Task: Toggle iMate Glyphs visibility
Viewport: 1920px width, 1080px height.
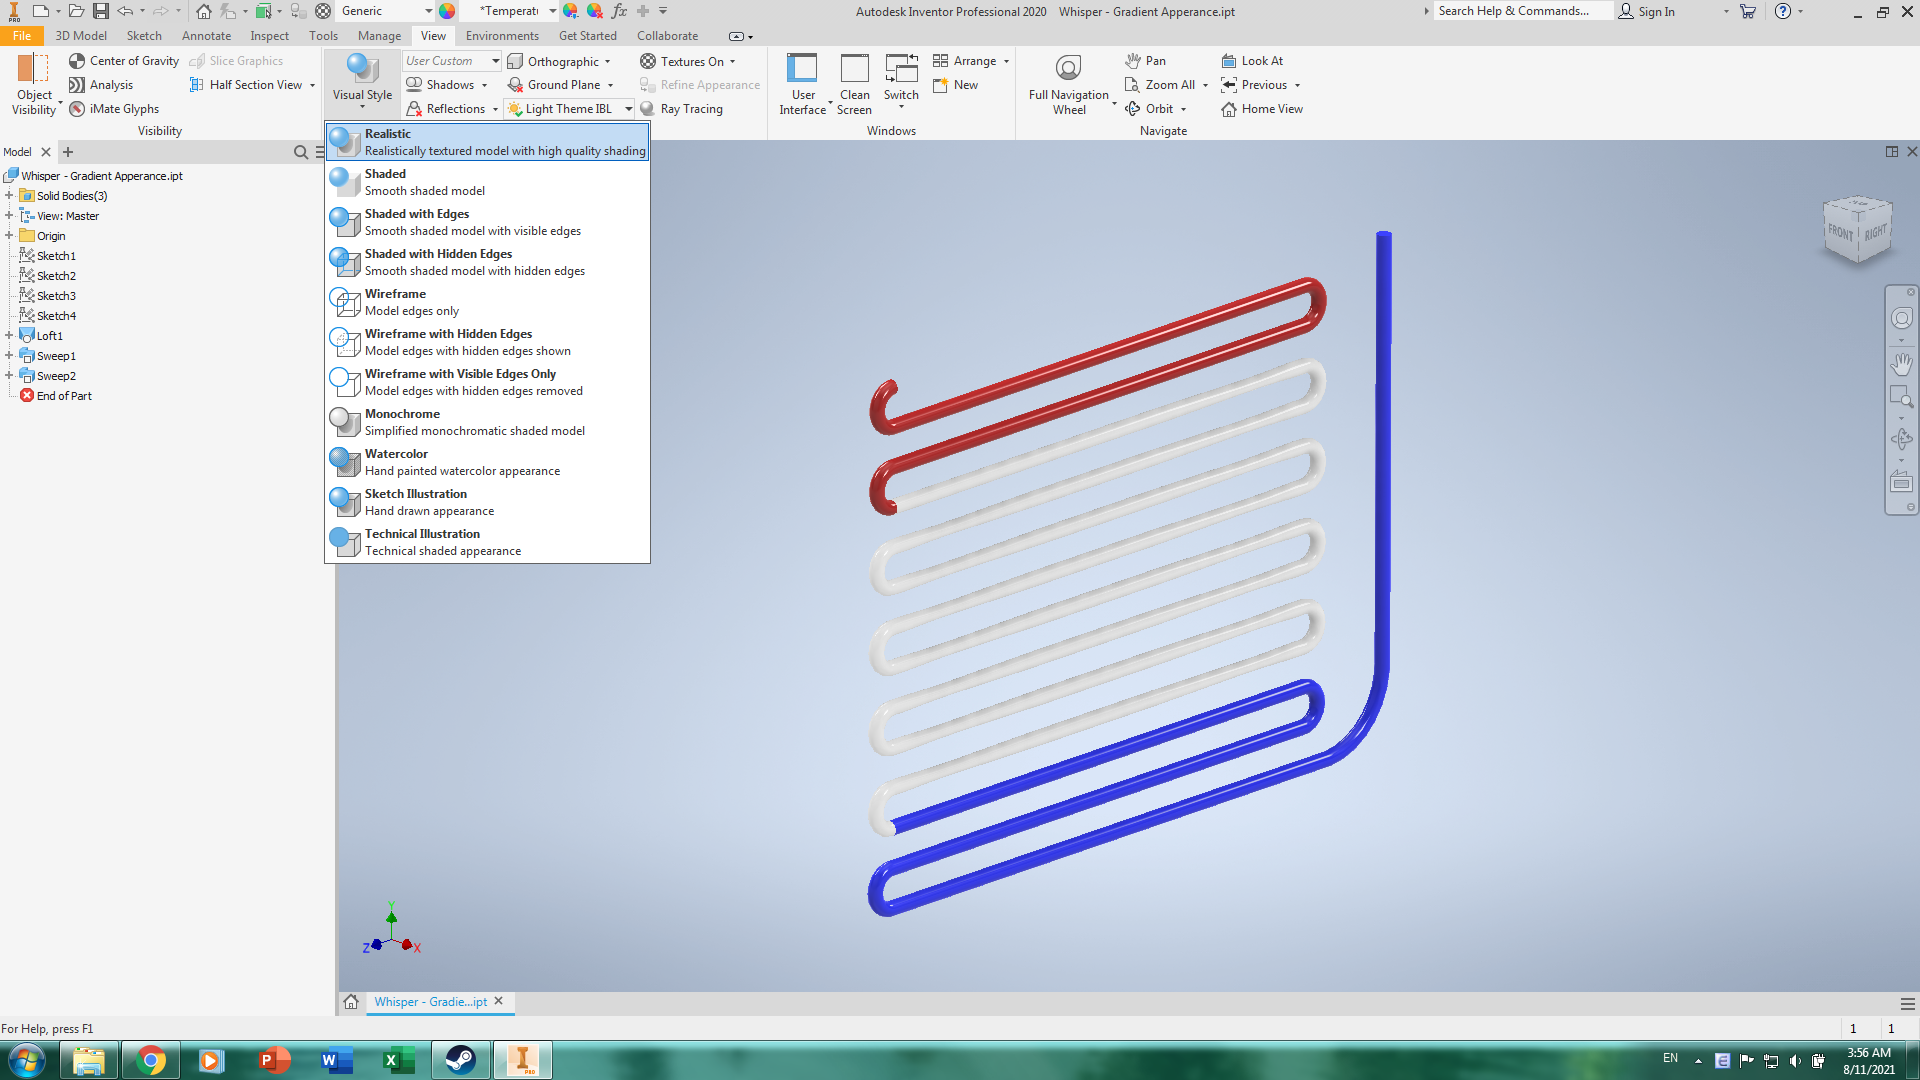Action: [x=114, y=109]
